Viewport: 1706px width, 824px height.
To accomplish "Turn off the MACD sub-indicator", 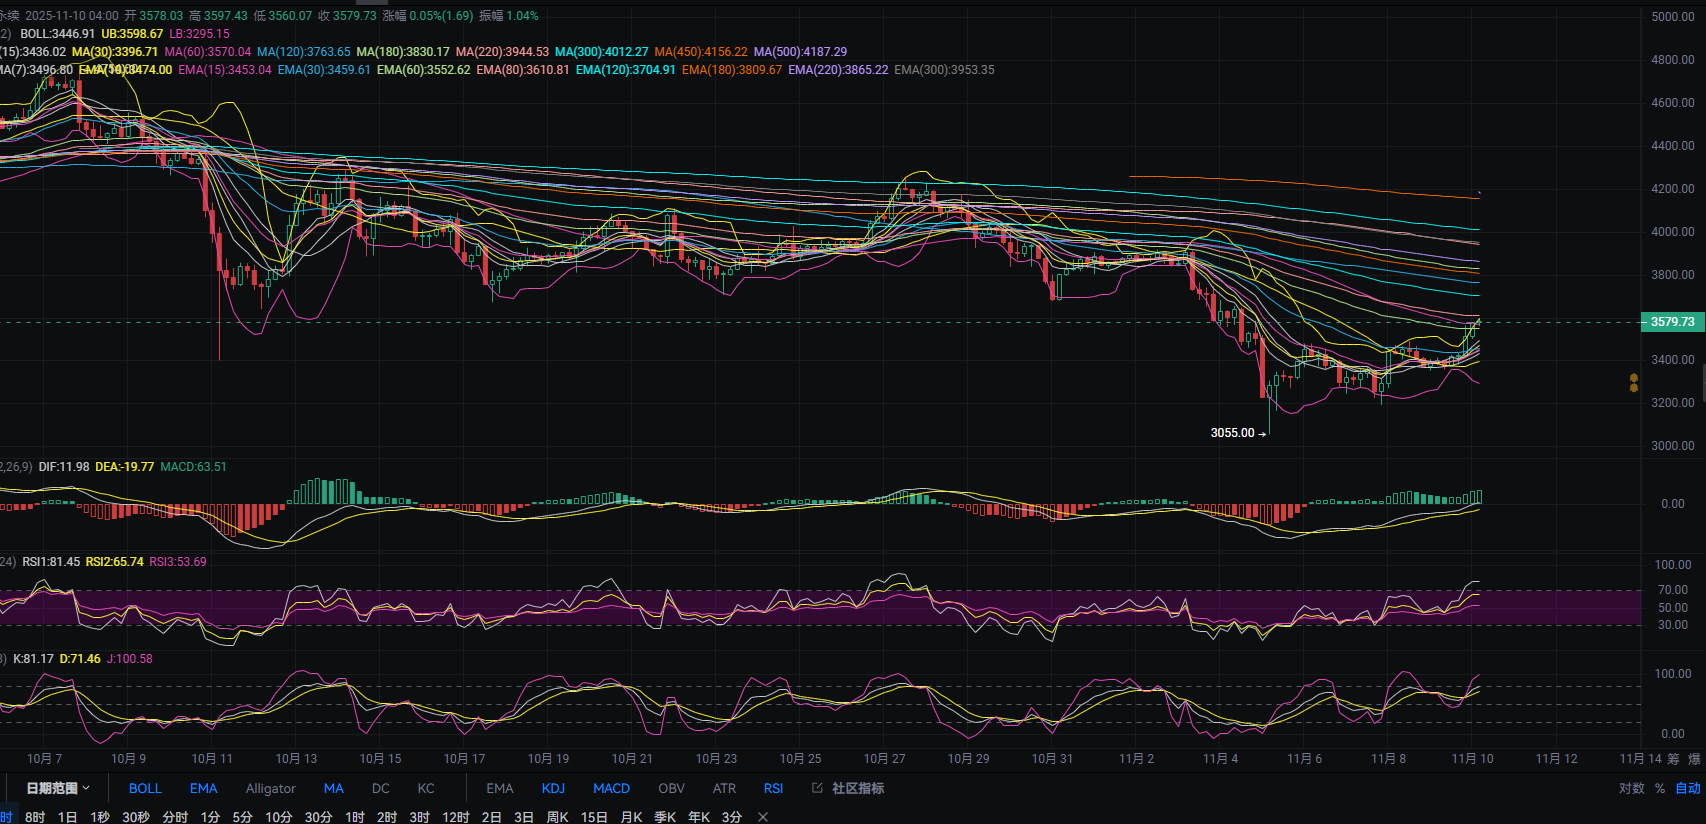I will pyautogui.click(x=611, y=788).
